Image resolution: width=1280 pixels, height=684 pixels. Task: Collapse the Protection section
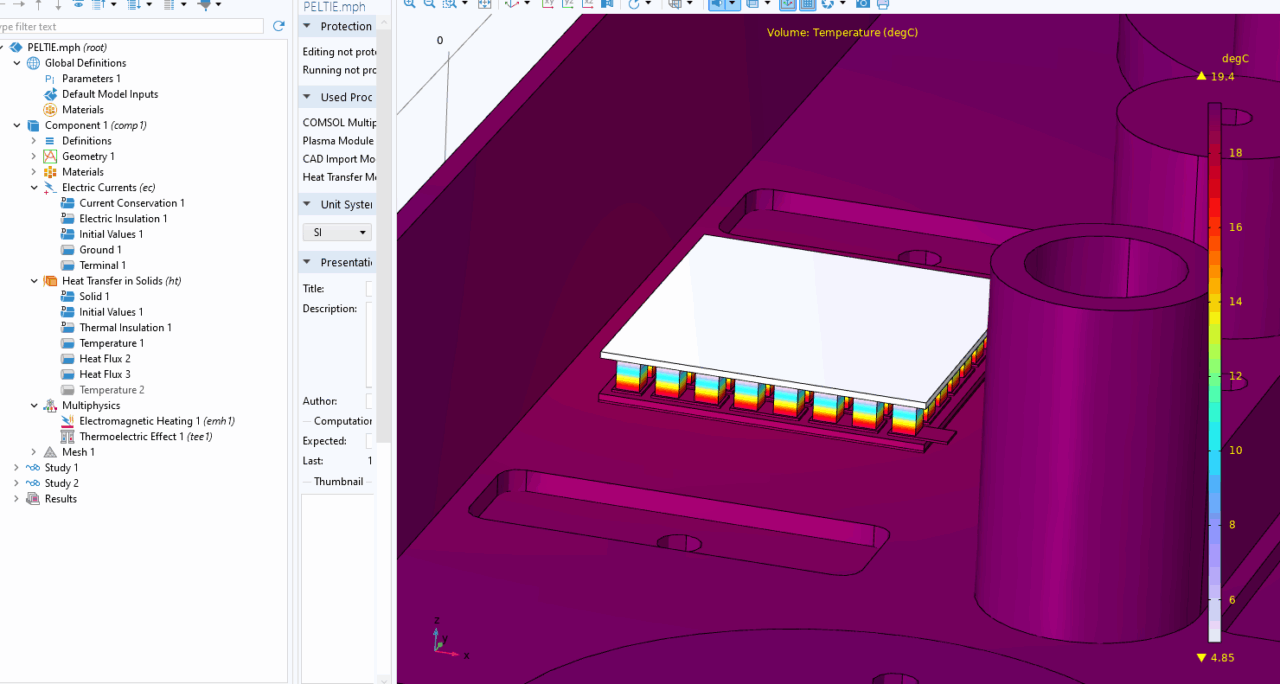pyautogui.click(x=307, y=26)
